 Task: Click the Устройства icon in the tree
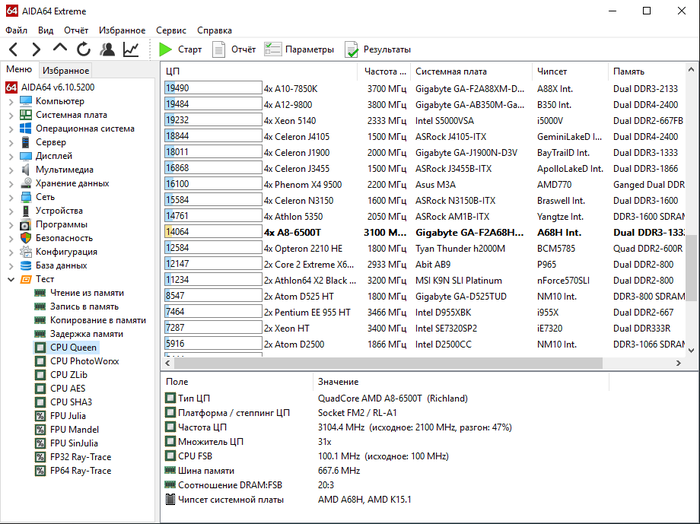(x=26, y=211)
